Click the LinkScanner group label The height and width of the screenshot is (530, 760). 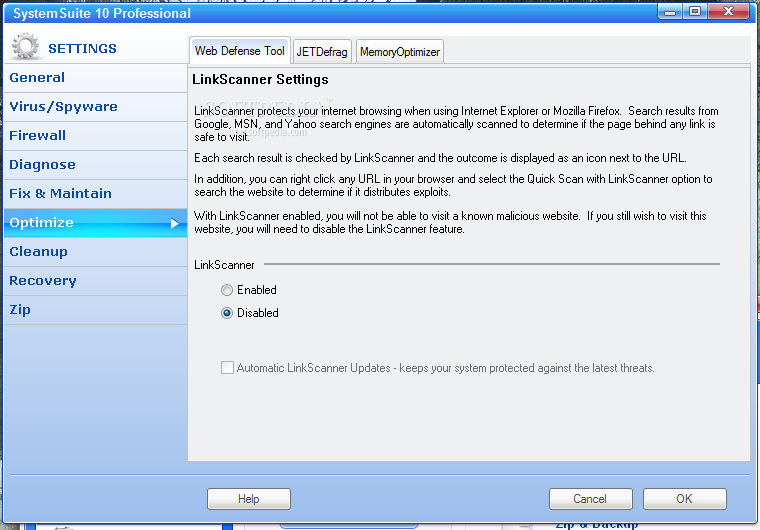[224, 265]
